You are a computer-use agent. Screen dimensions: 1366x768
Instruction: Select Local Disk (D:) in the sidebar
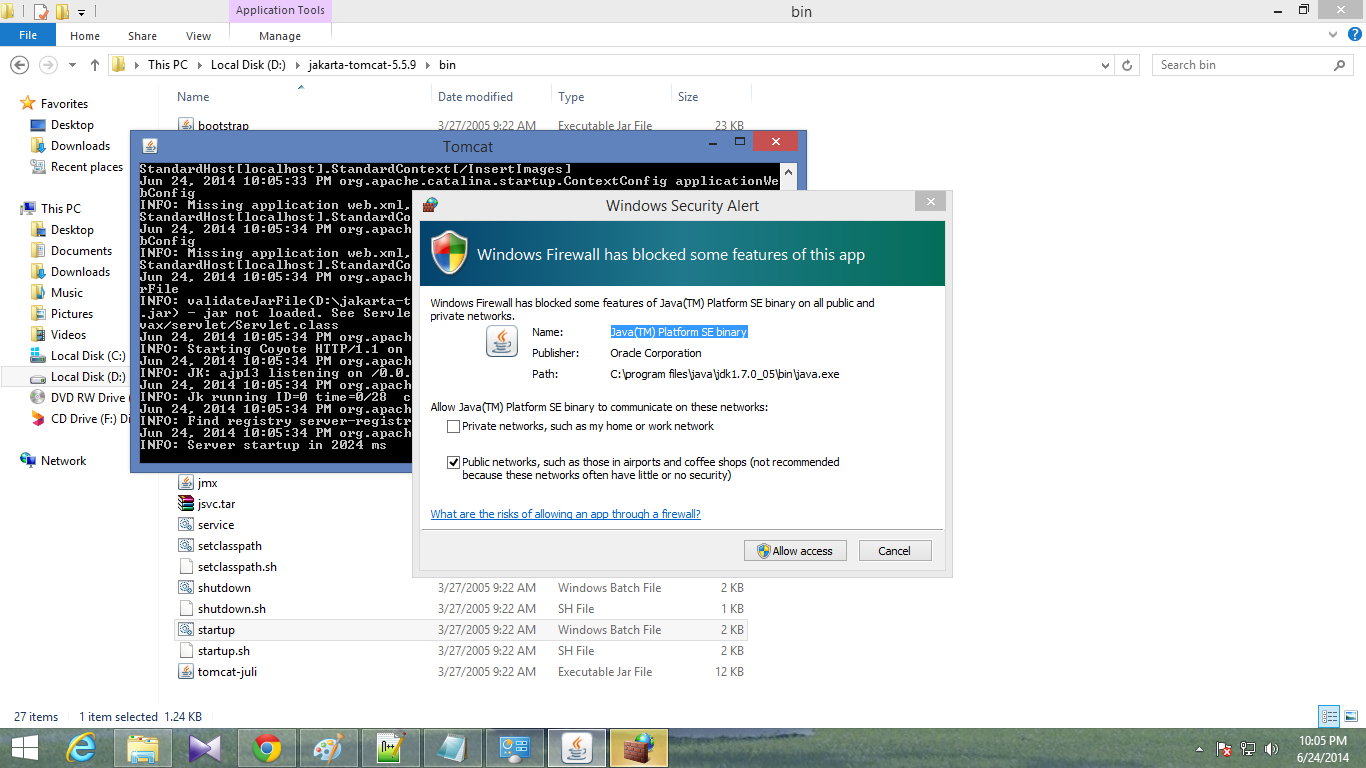[x=88, y=376]
